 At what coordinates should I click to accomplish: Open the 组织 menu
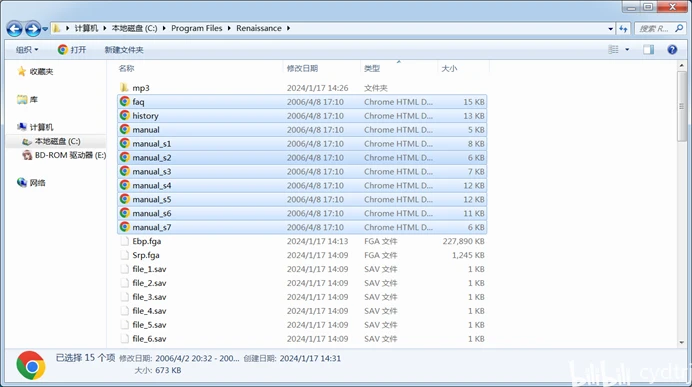tap(27, 49)
